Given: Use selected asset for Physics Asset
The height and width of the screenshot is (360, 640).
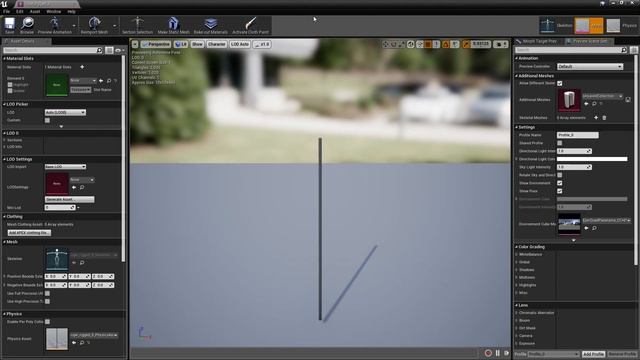Looking at the screenshot, I should 74,342.
